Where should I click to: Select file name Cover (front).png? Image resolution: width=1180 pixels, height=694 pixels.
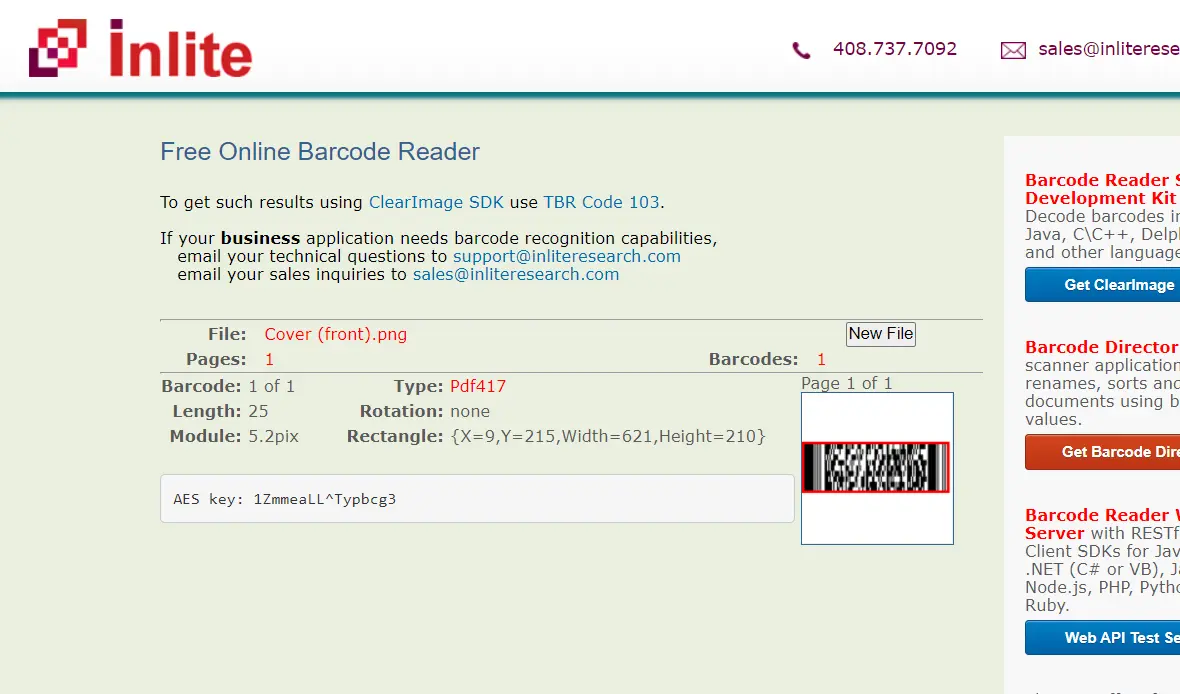click(336, 334)
